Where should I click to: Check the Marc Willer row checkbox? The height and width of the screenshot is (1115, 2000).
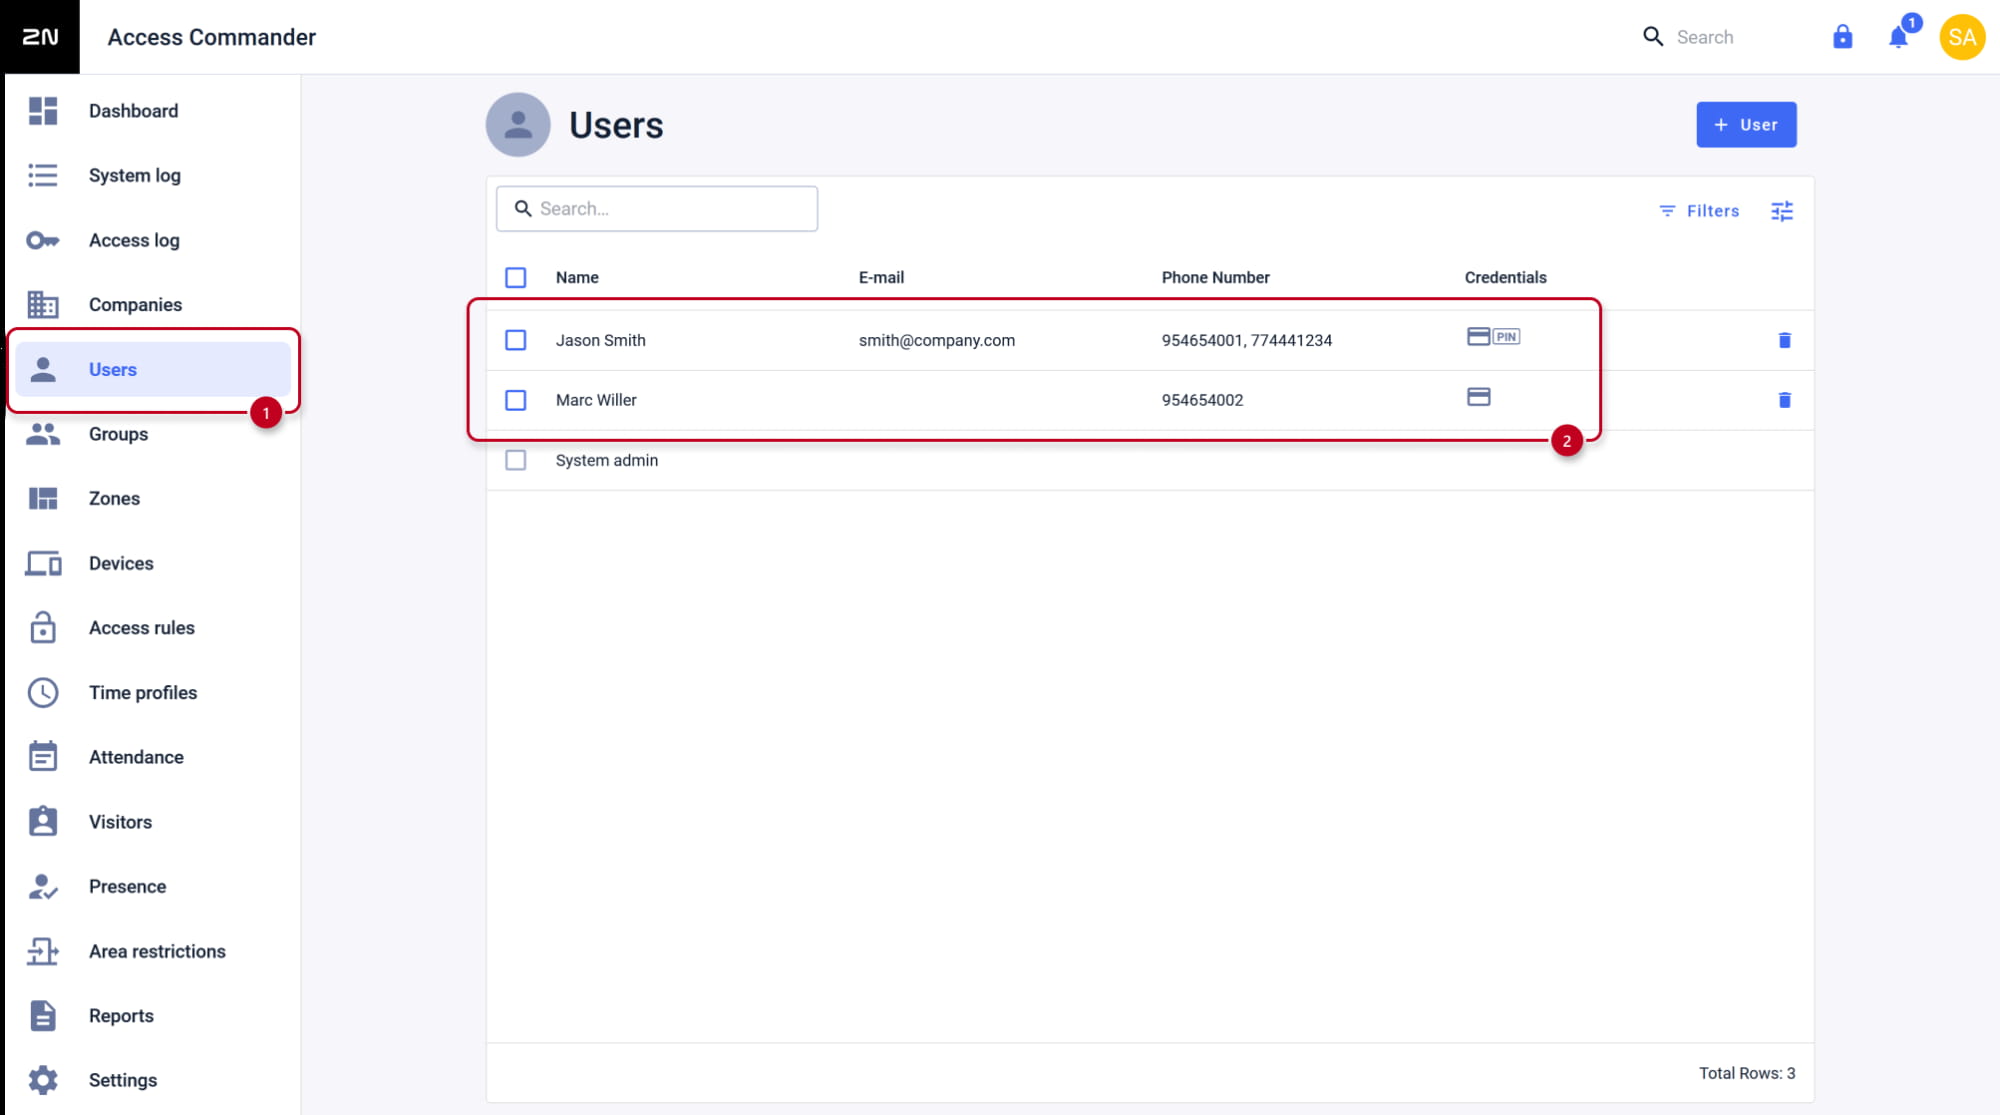[515, 400]
